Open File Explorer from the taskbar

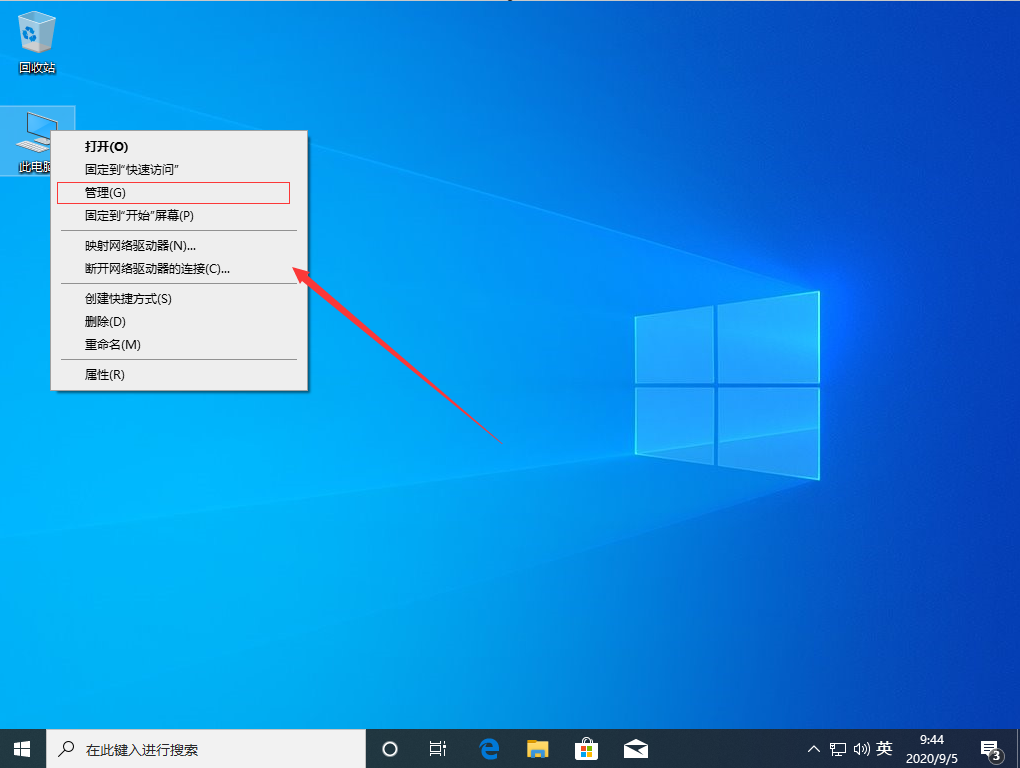click(x=537, y=748)
